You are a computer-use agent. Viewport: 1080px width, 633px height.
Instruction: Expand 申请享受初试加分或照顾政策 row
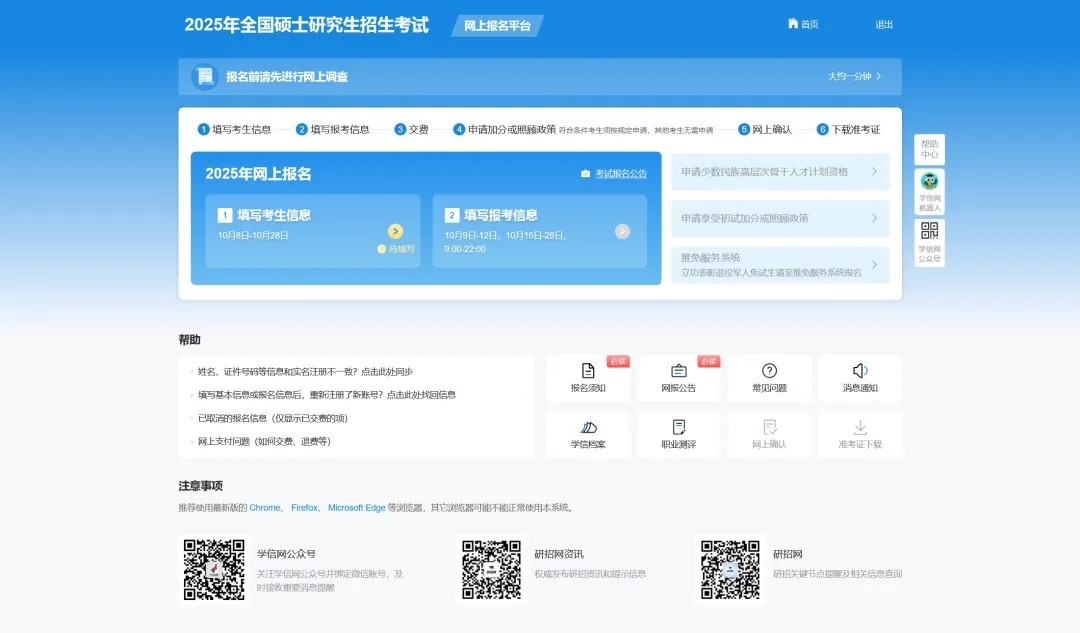(780, 218)
